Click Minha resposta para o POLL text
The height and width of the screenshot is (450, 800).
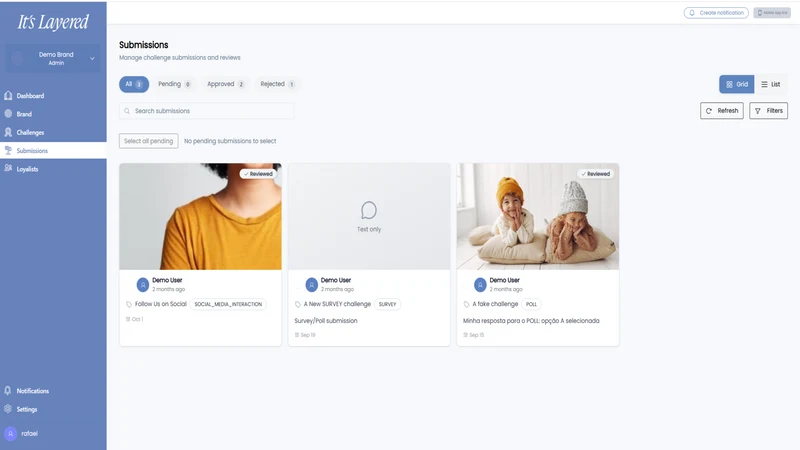tap(531, 321)
